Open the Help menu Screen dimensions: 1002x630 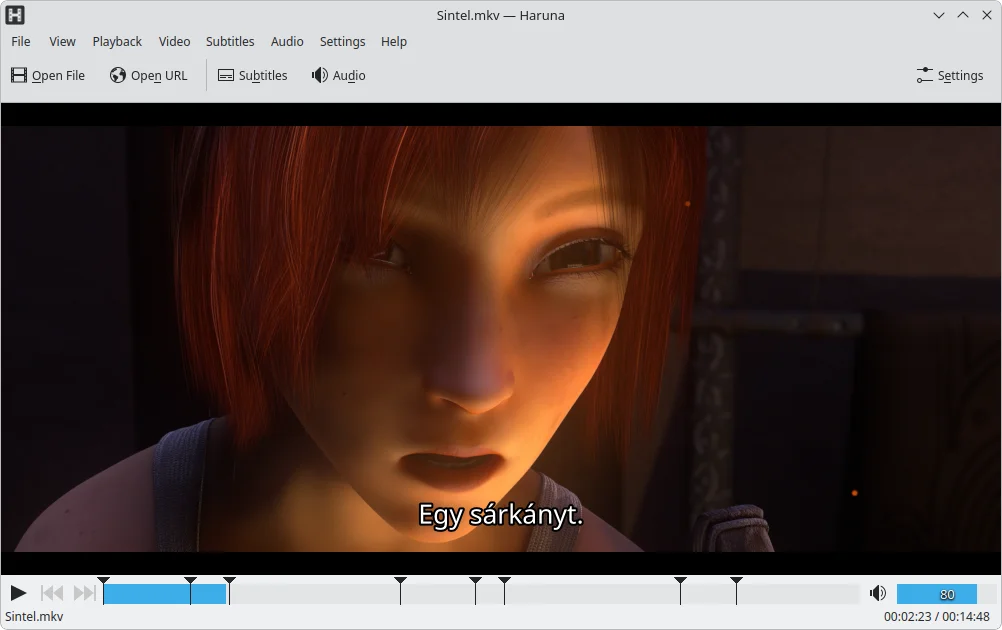tap(394, 42)
